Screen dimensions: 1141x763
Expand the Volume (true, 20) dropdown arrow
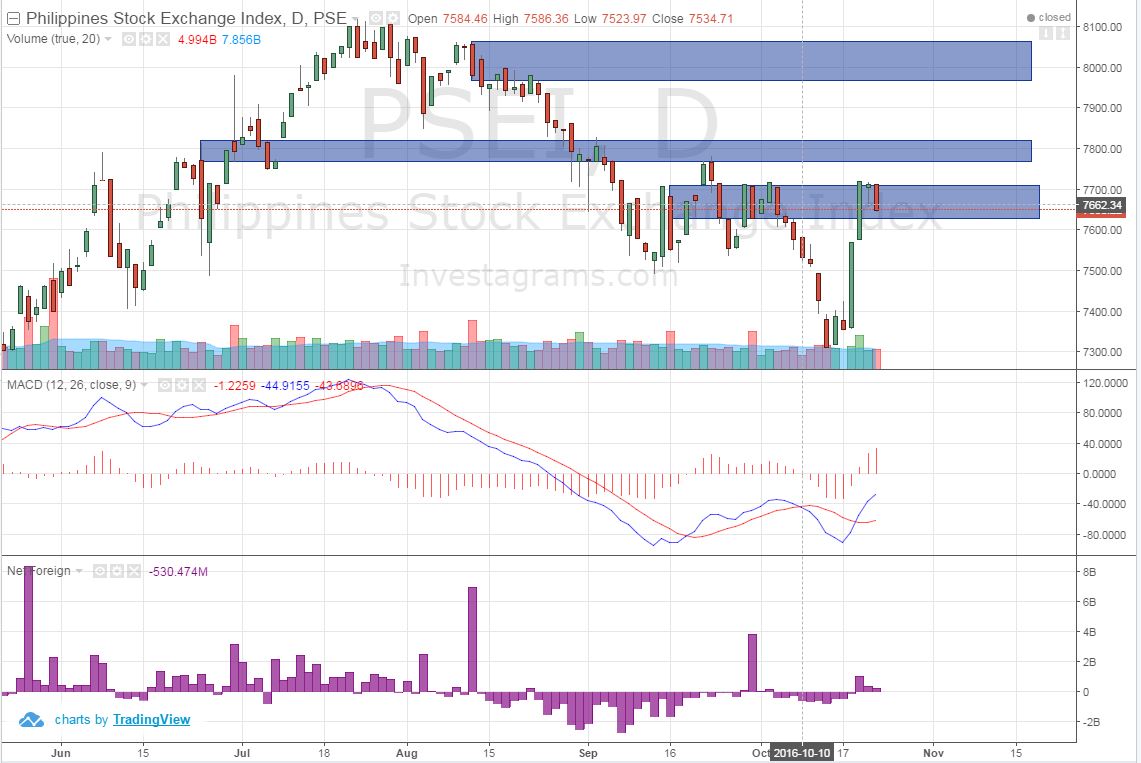click(107, 39)
